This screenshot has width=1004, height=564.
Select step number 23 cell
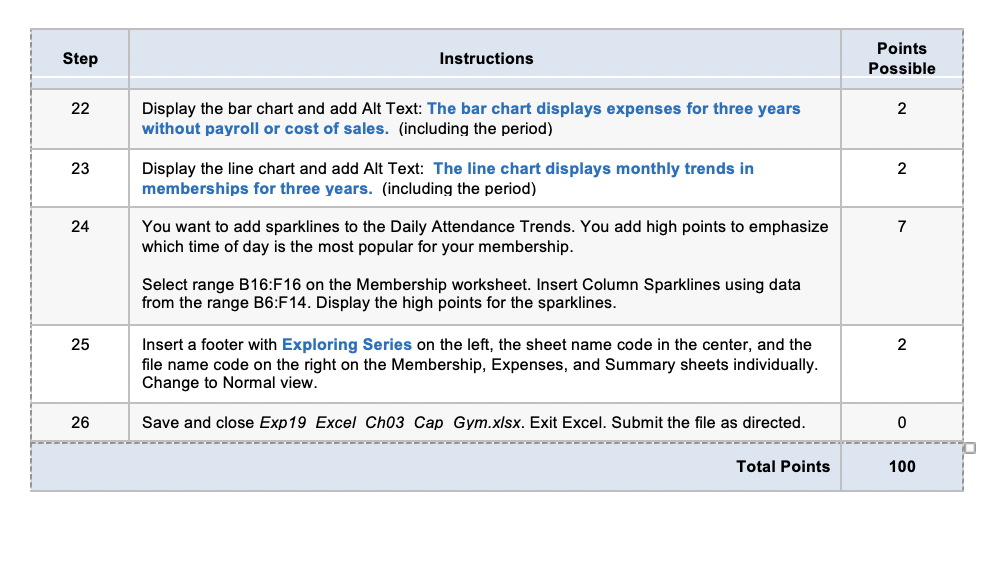coord(80,179)
